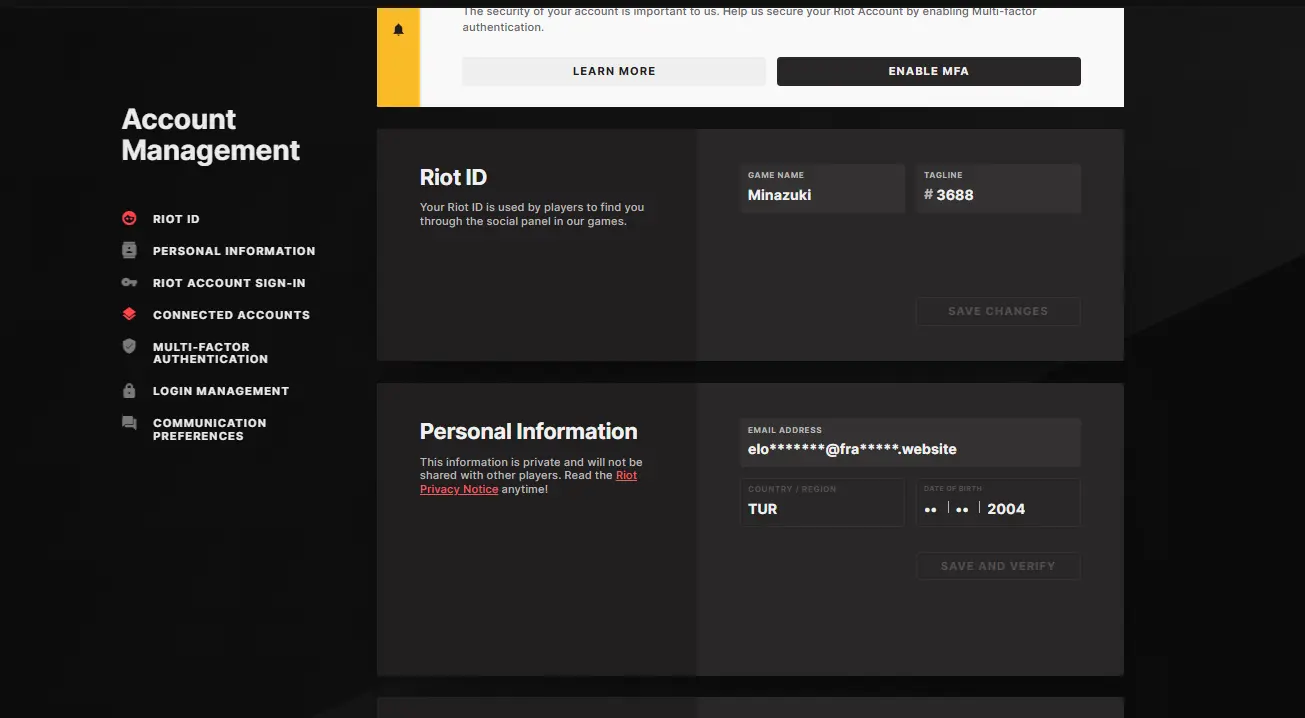Select Login Management sidebar entry
This screenshot has width=1305, height=718.
coord(220,391)
